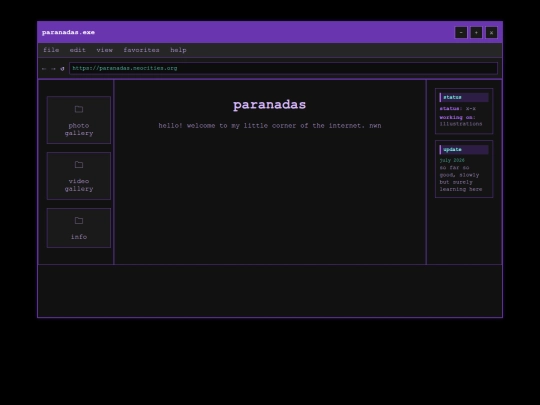Open the favorites menu

pyautogui.click(x=141, y=50)
